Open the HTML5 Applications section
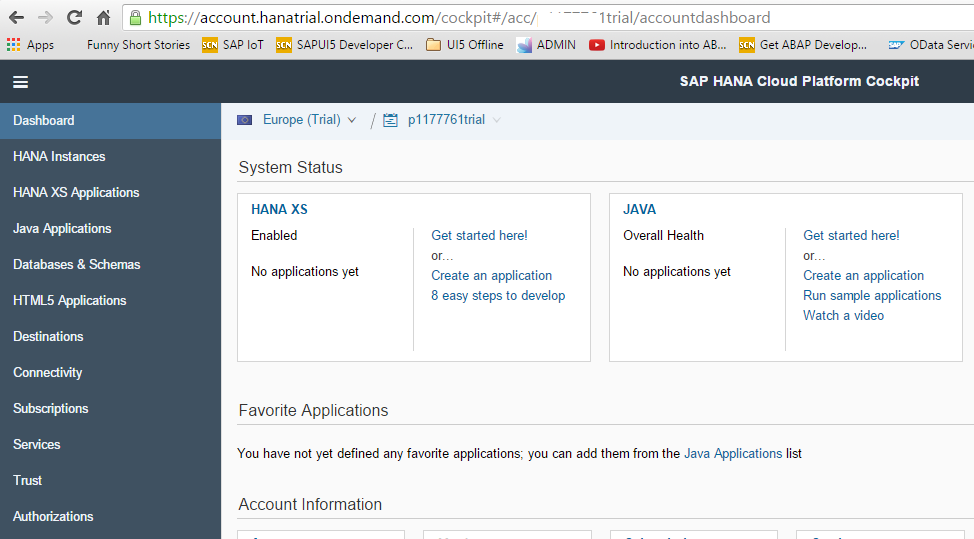Screen dimensions: 974x539 (x=69, y=300)
